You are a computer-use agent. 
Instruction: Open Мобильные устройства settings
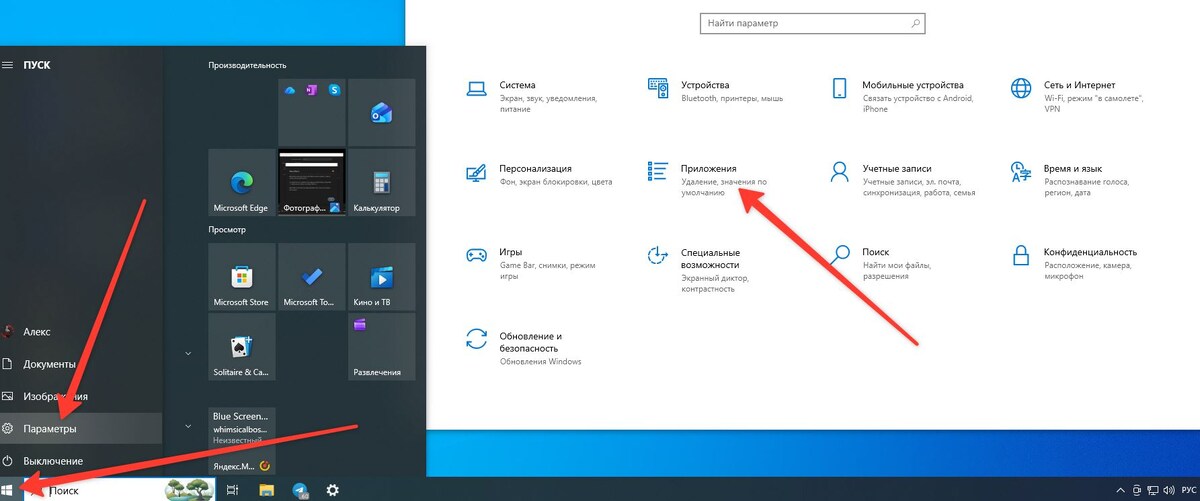[899, 96]
